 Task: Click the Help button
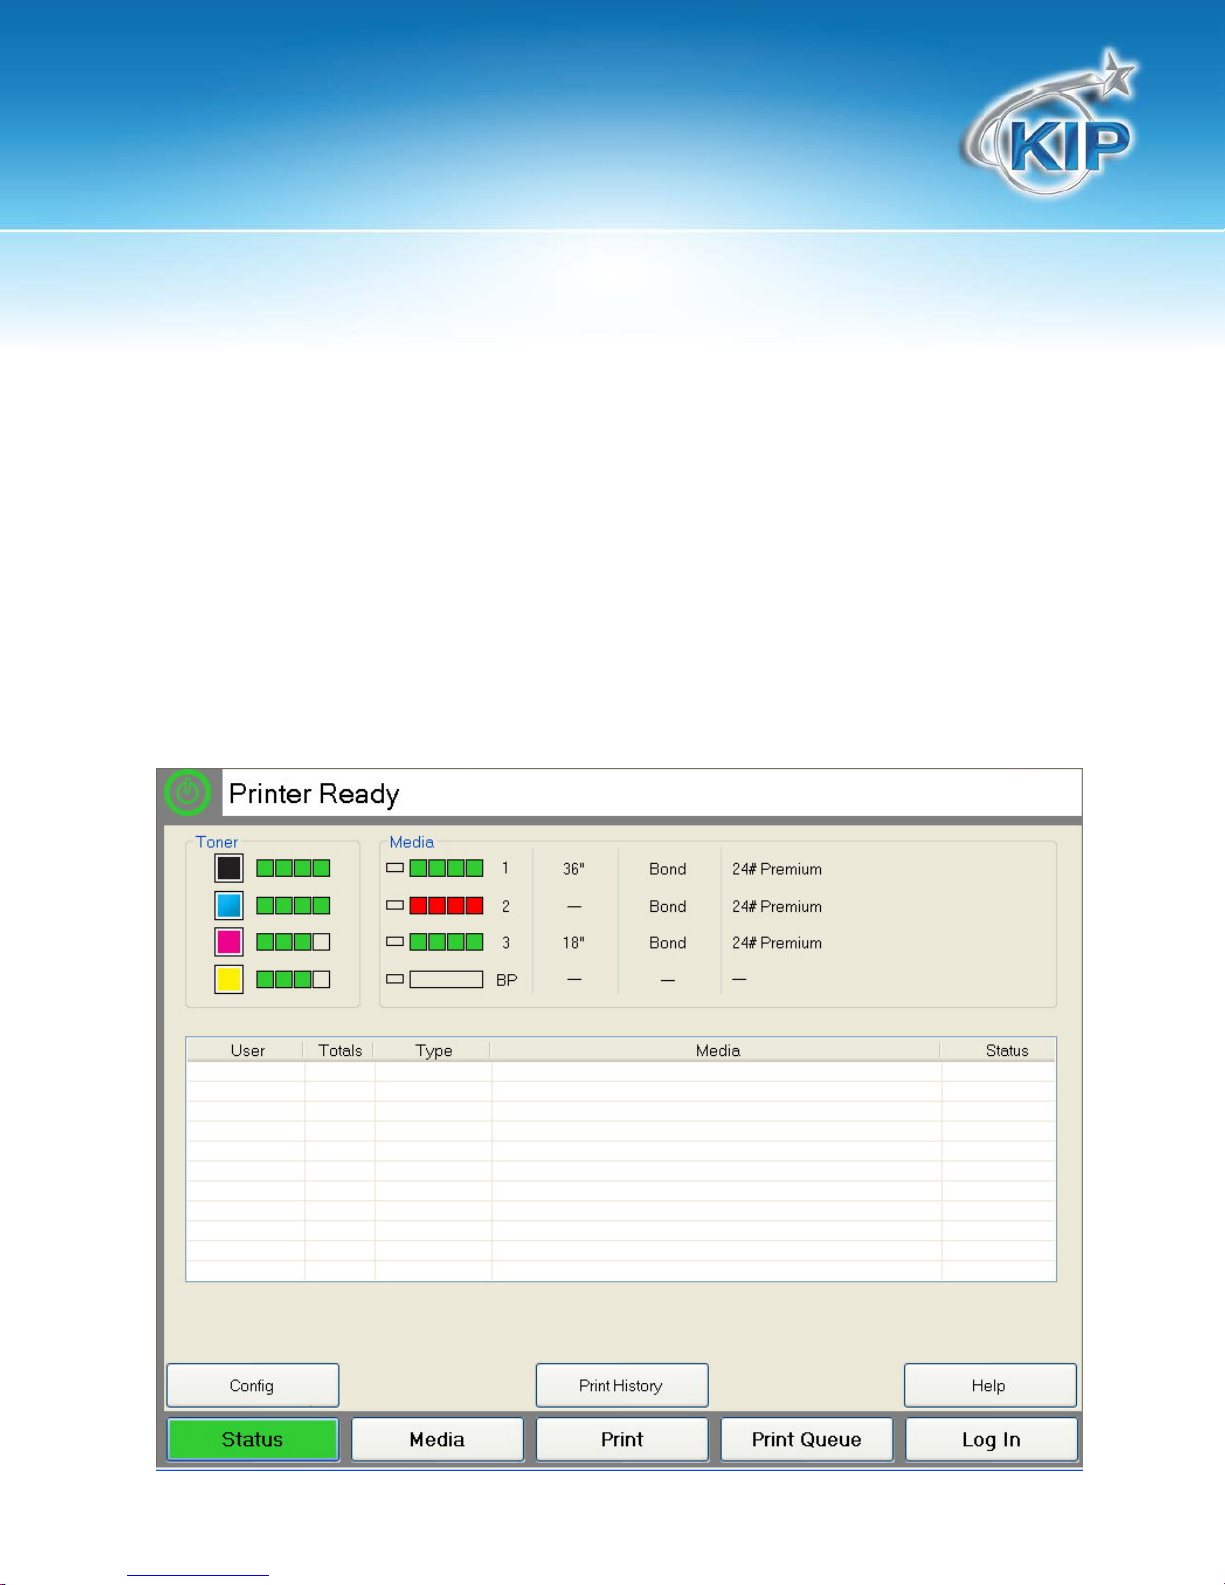tap(990, 1385)
